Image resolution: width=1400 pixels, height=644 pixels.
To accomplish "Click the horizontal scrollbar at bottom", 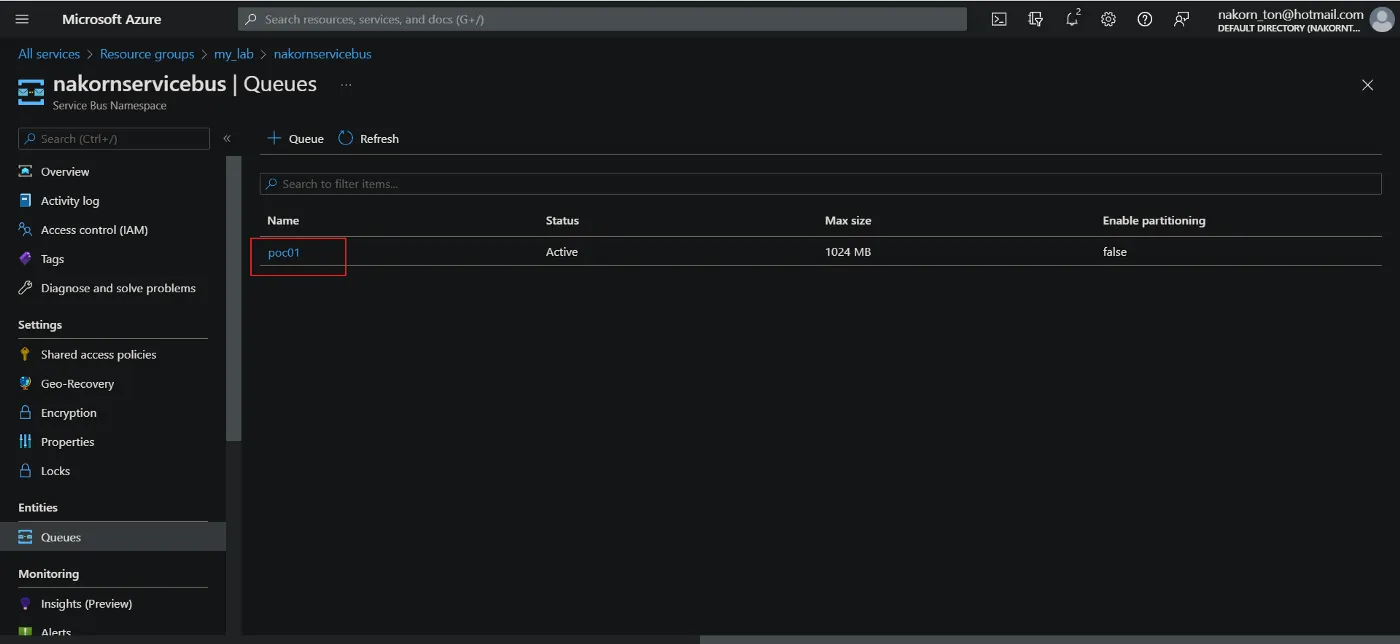I will click(x=1049, y=639).
